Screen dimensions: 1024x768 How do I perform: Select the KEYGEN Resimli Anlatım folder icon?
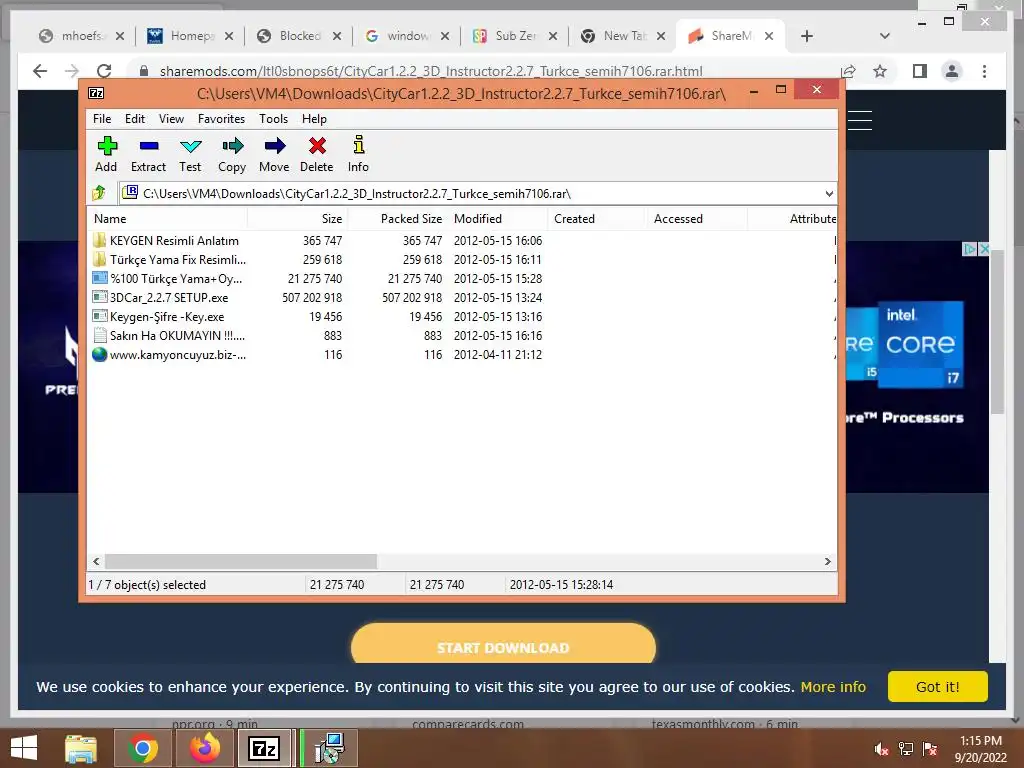99,240
